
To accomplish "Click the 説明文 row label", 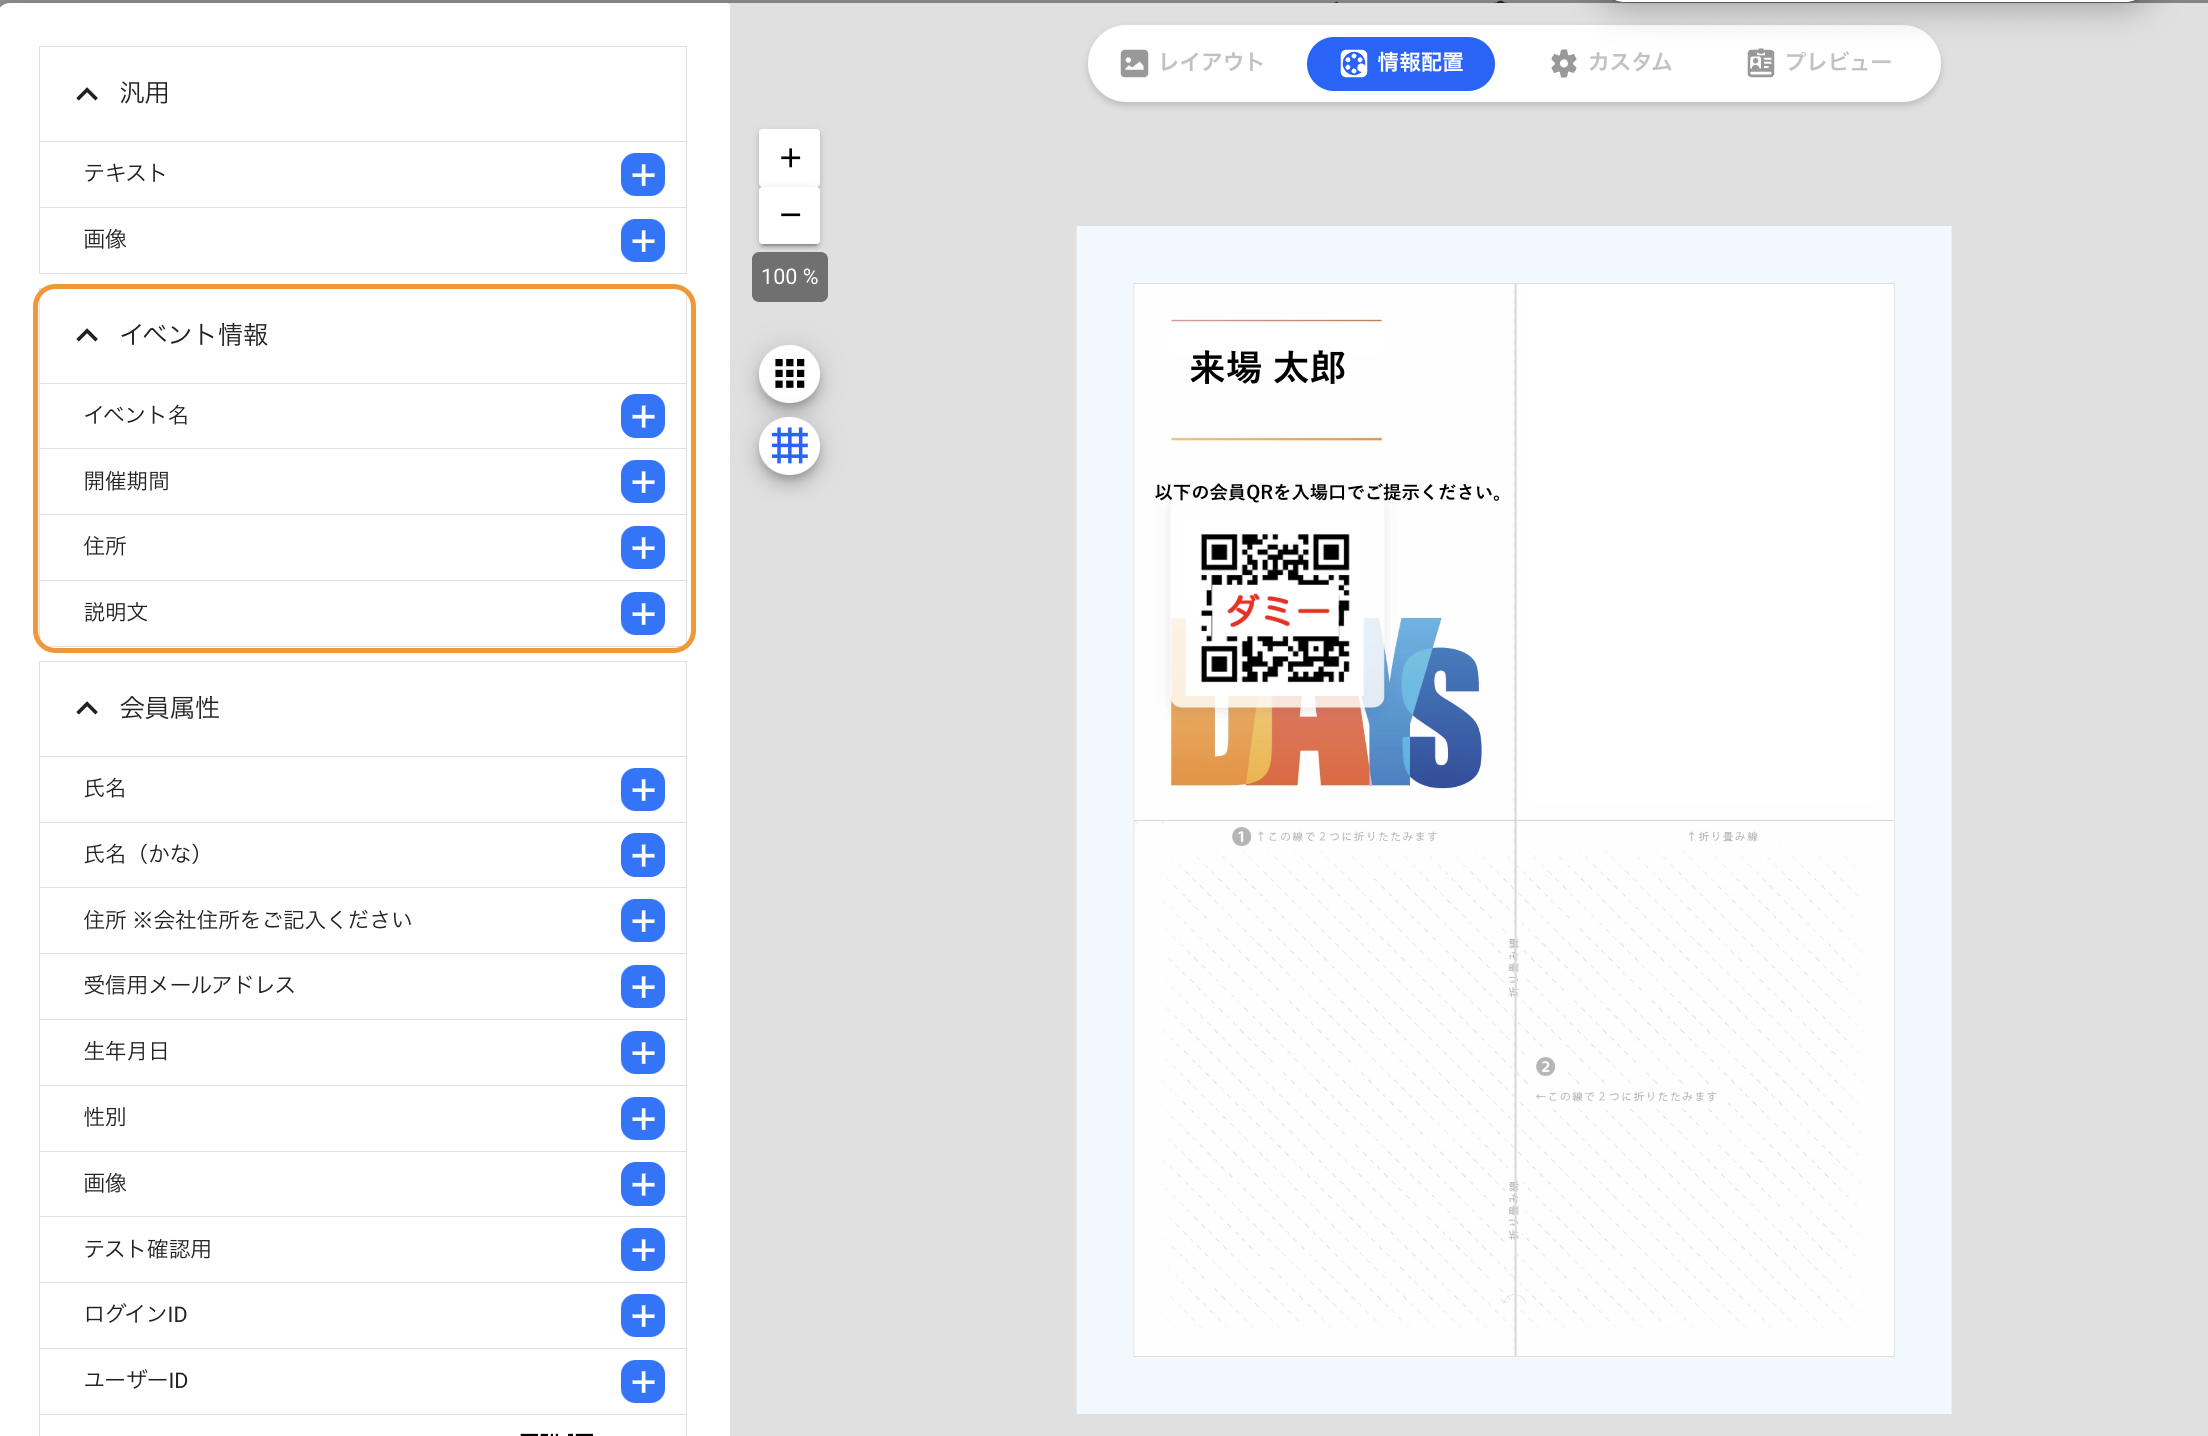I will [116, 612].
